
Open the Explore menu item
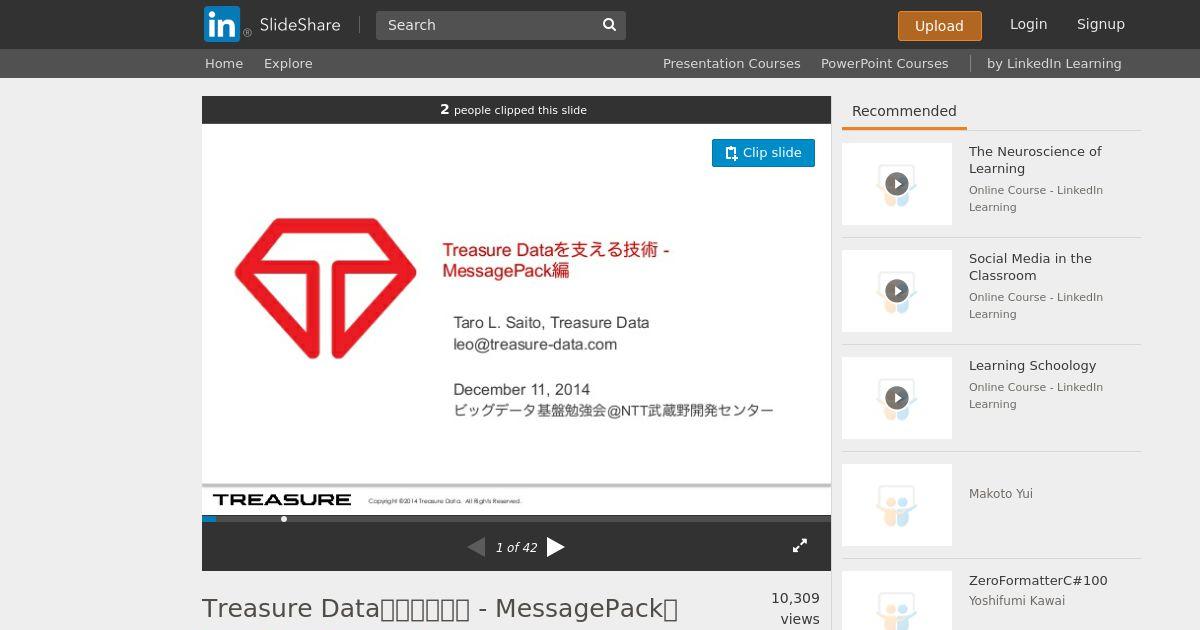288,63
